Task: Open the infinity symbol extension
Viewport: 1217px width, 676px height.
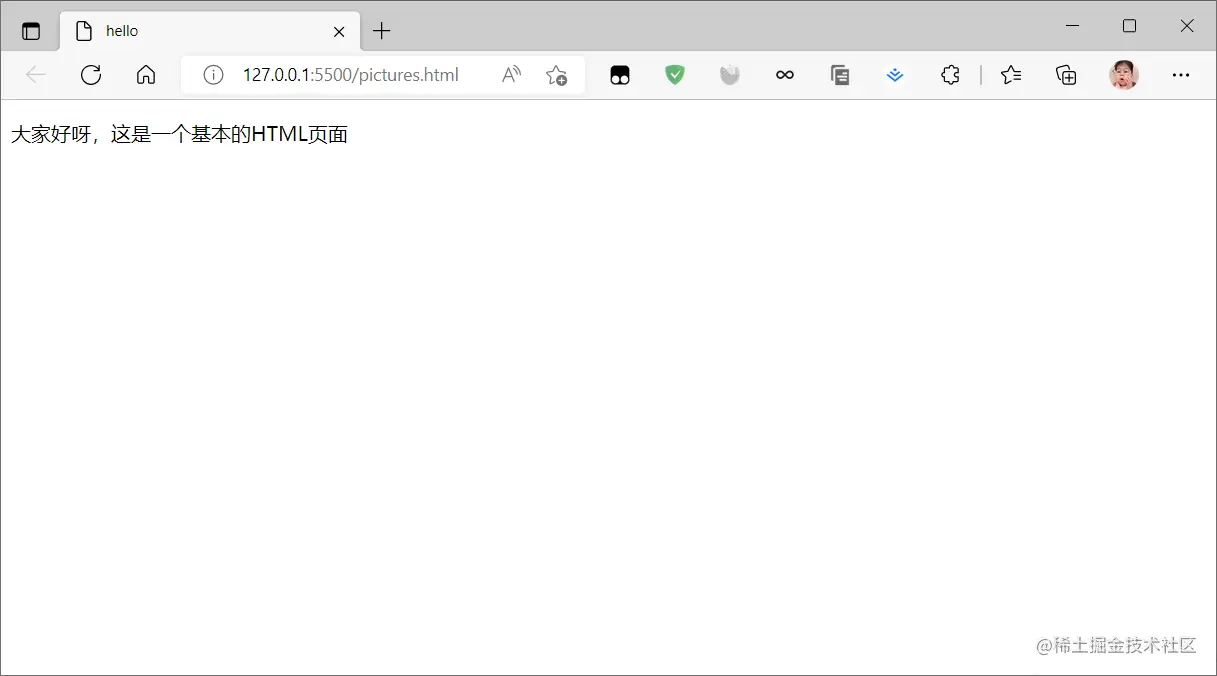Action: [785, 75]
